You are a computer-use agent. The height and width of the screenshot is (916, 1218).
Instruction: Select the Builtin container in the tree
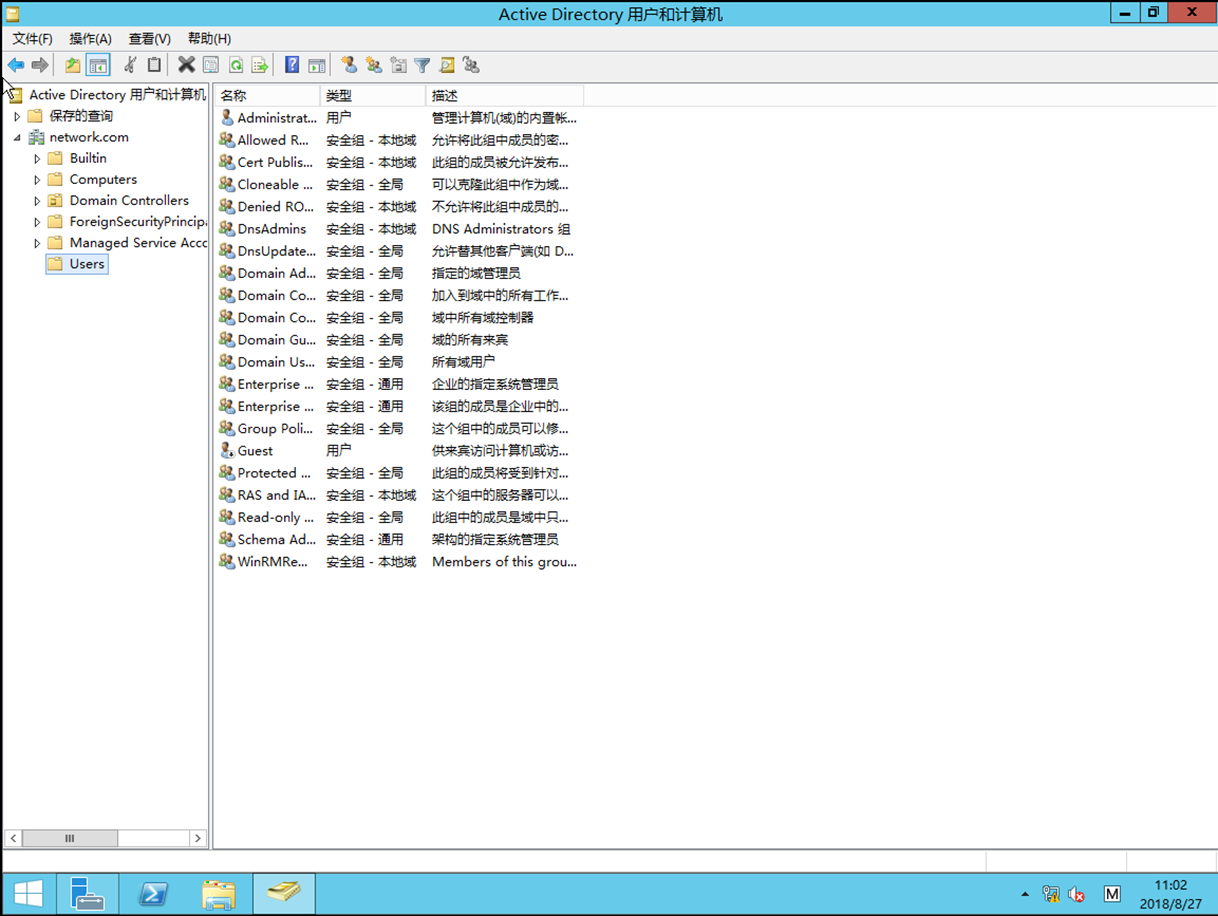pos(88,158)
